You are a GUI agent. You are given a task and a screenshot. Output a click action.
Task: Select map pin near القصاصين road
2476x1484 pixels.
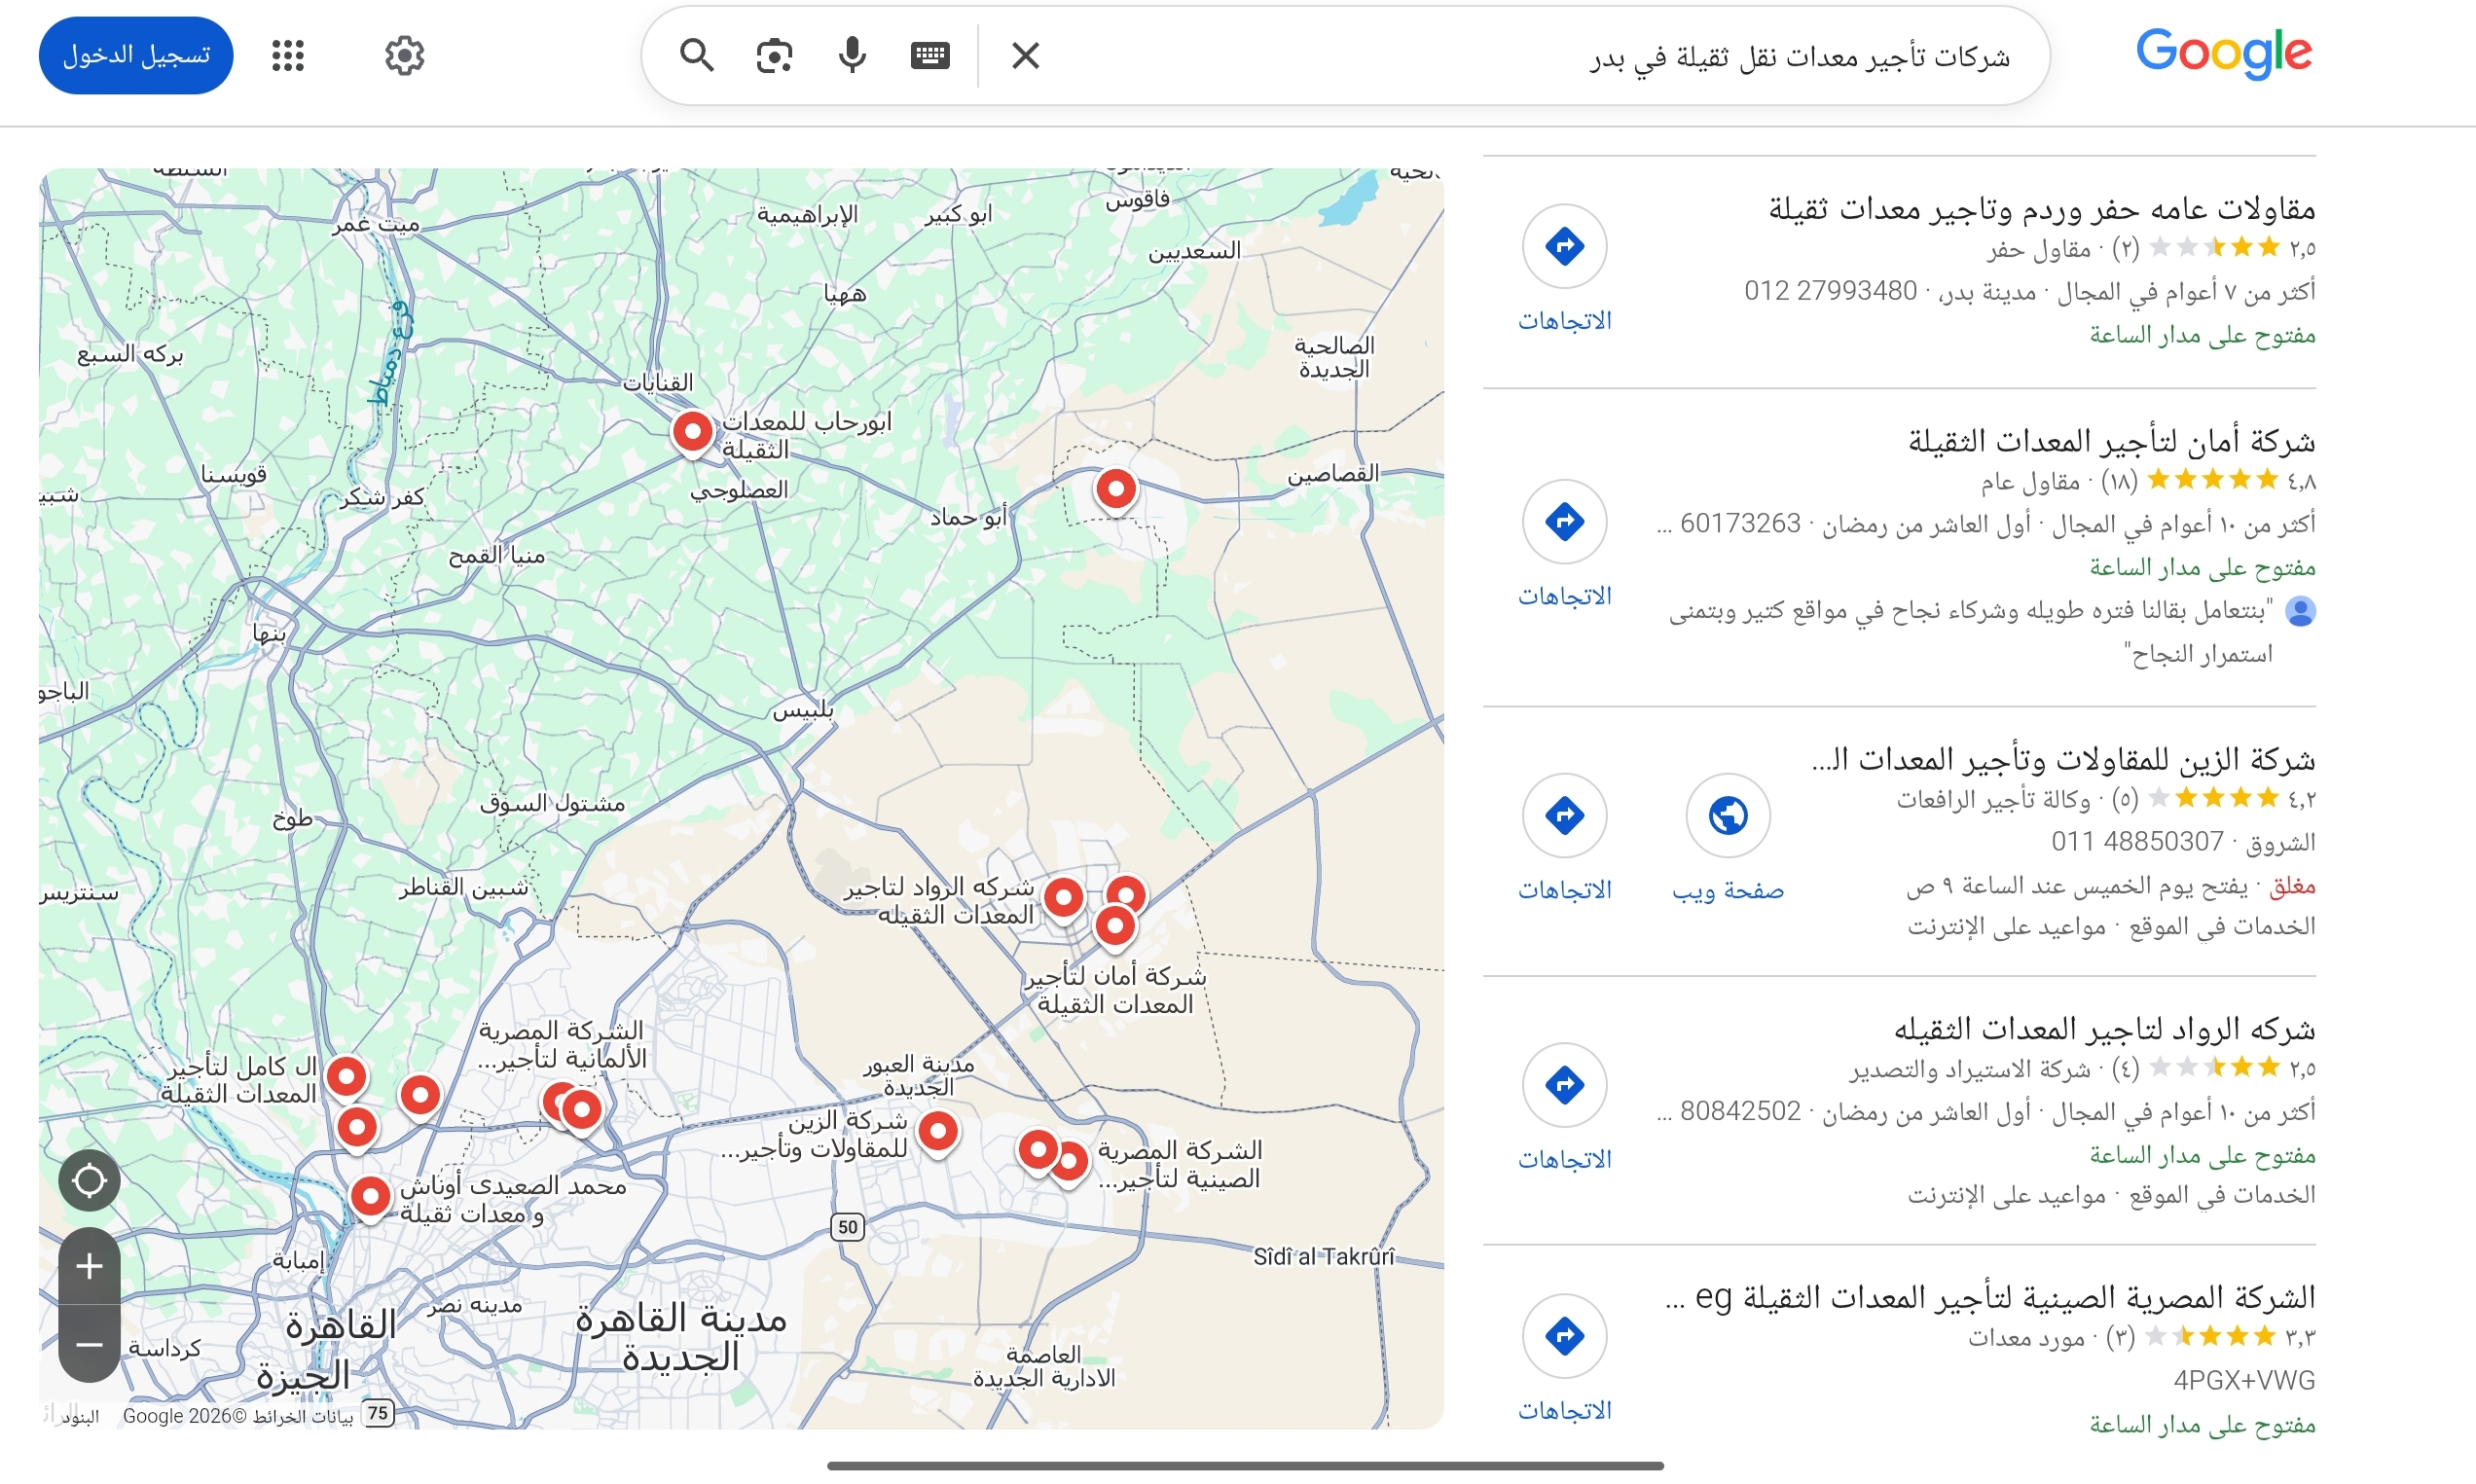(x=1116, y=491)
